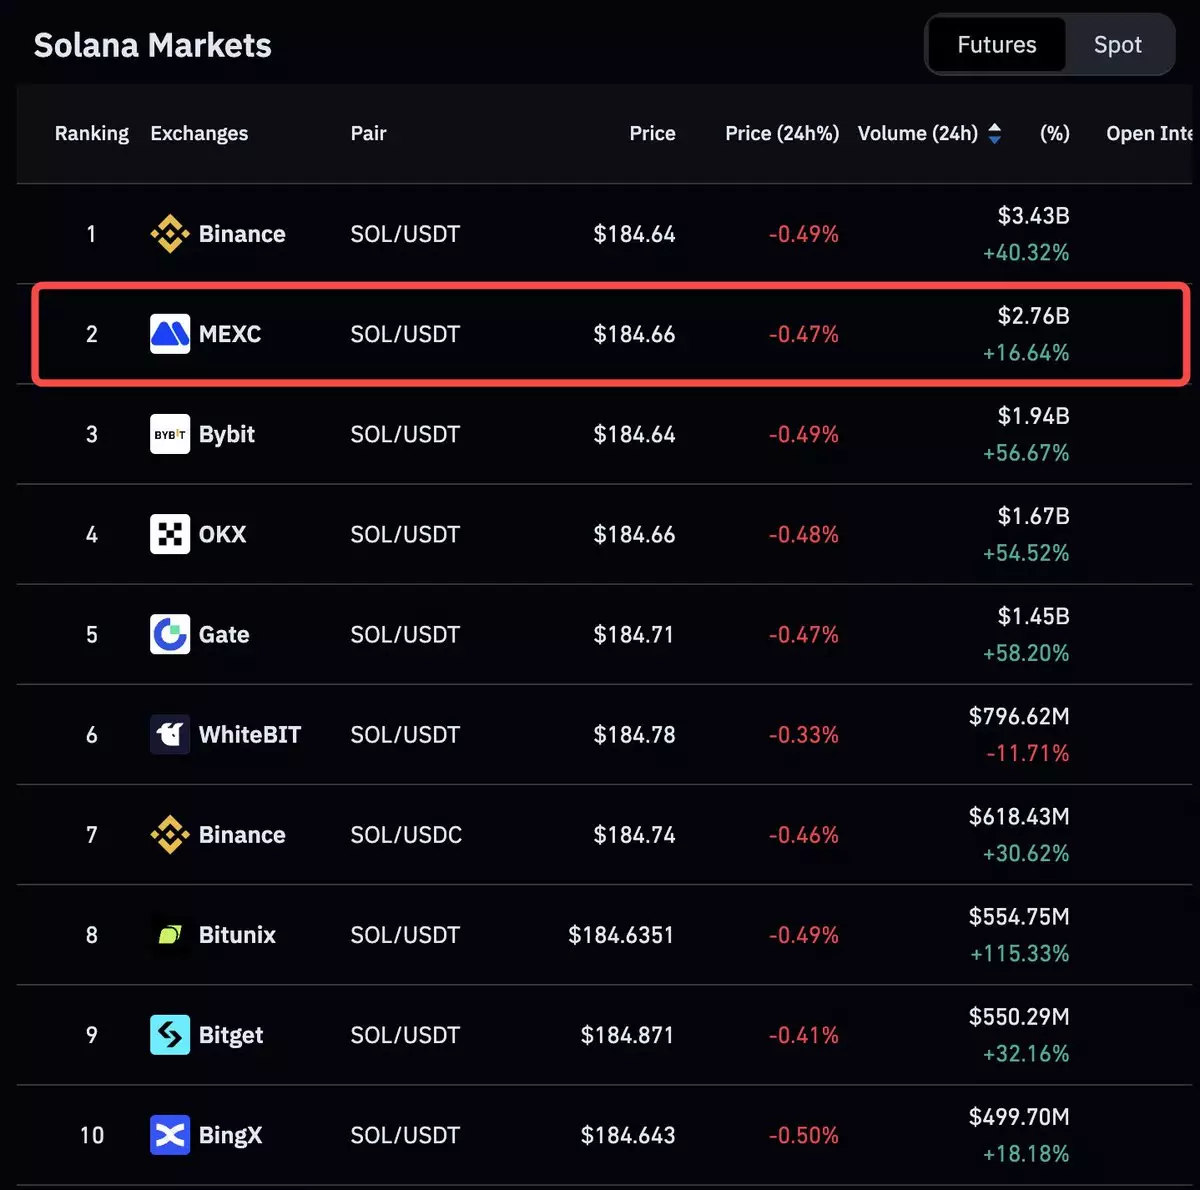Screen dimensions: 1200x1190
Task: Select the Futures markets tab
Action: point(996,45)
